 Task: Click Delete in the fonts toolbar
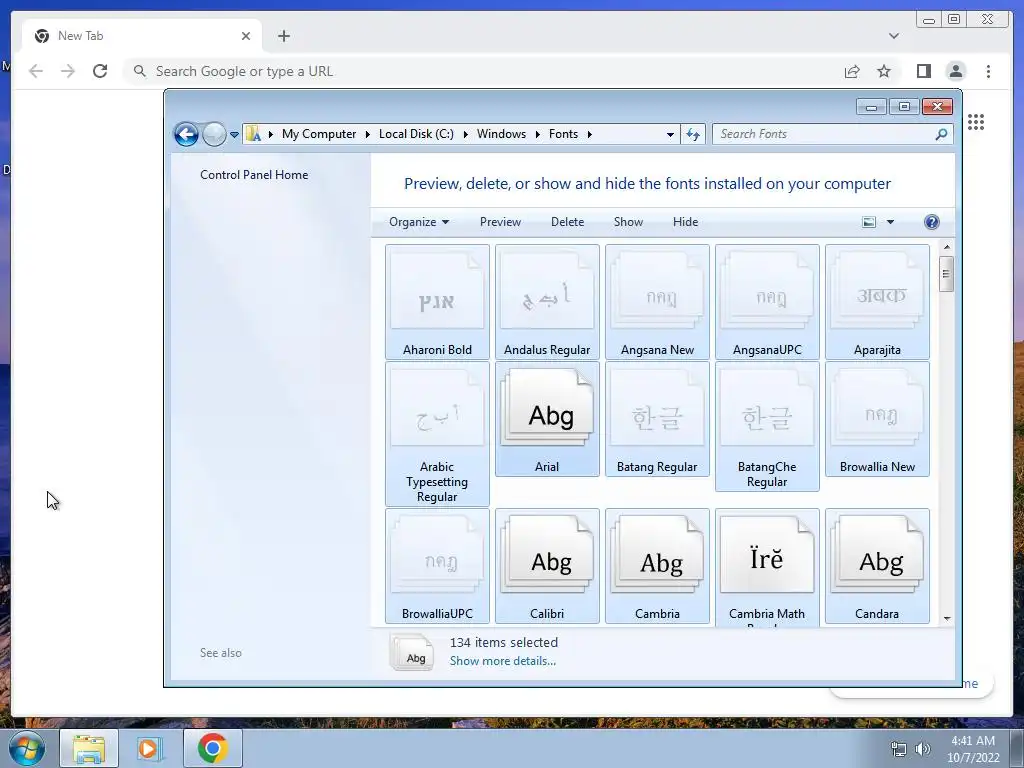[568, 222]
